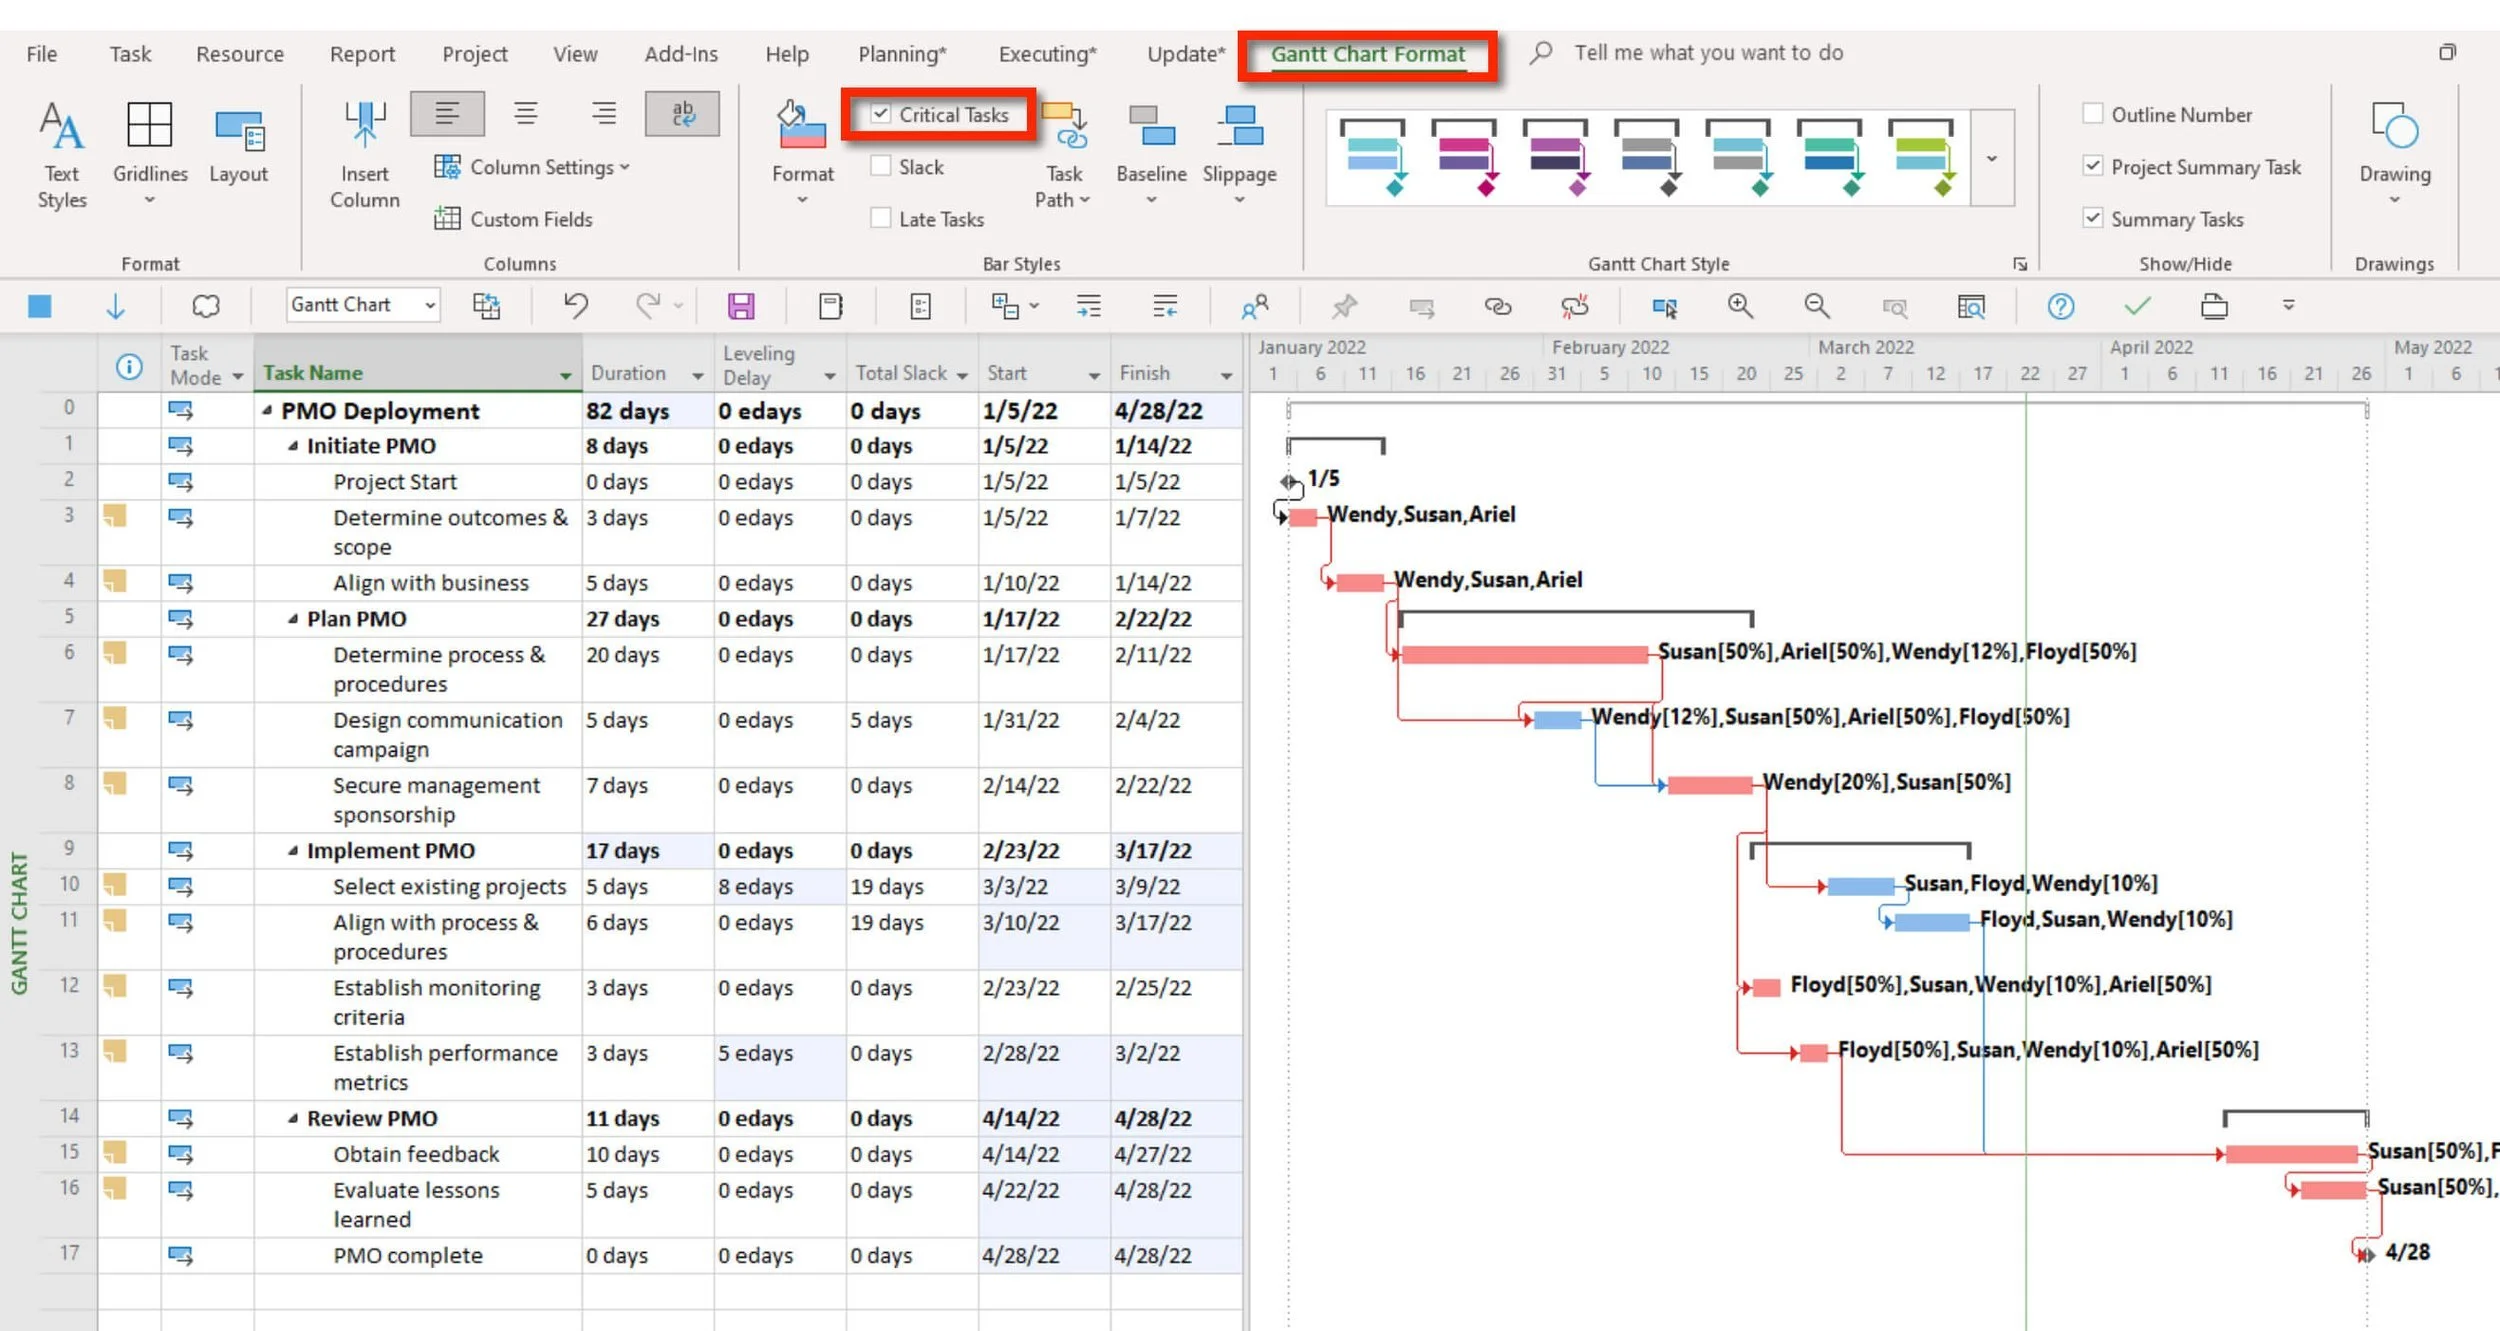
Task: Click the Scroll to Task icon
Action: (1664, 307)
